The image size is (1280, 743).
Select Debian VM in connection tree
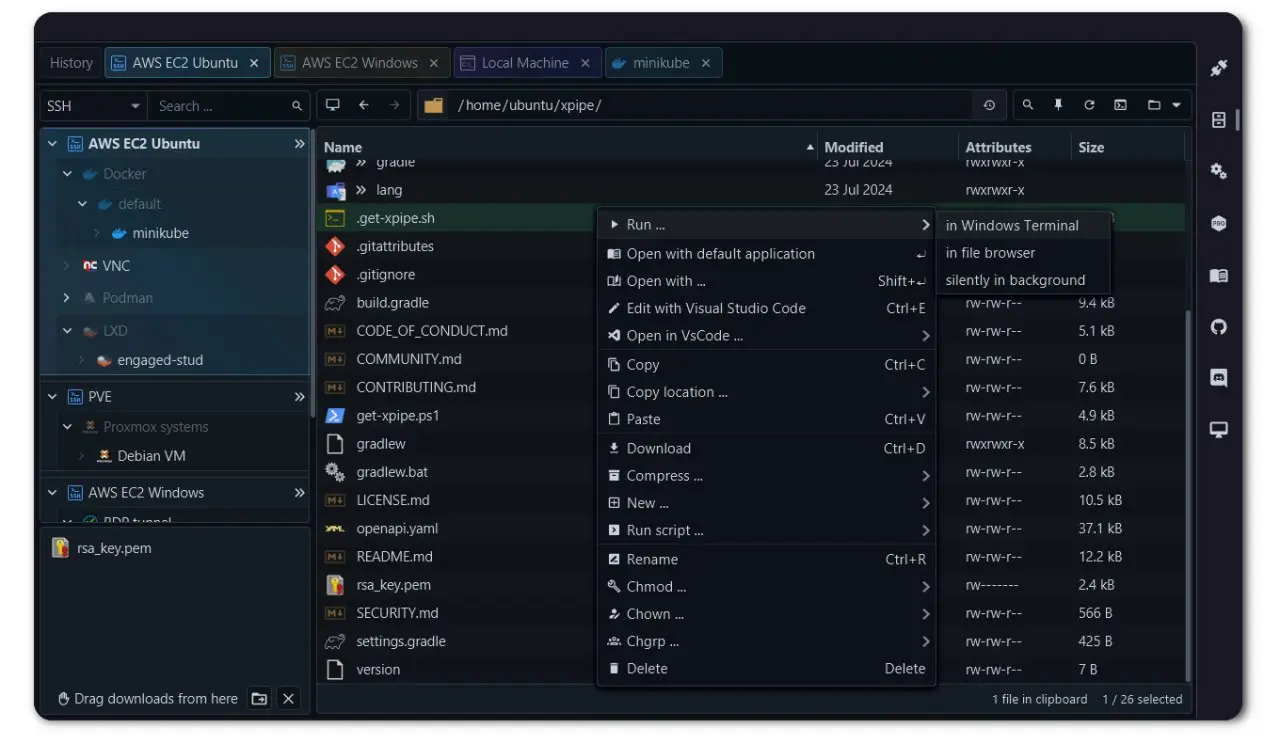(151, 456)
